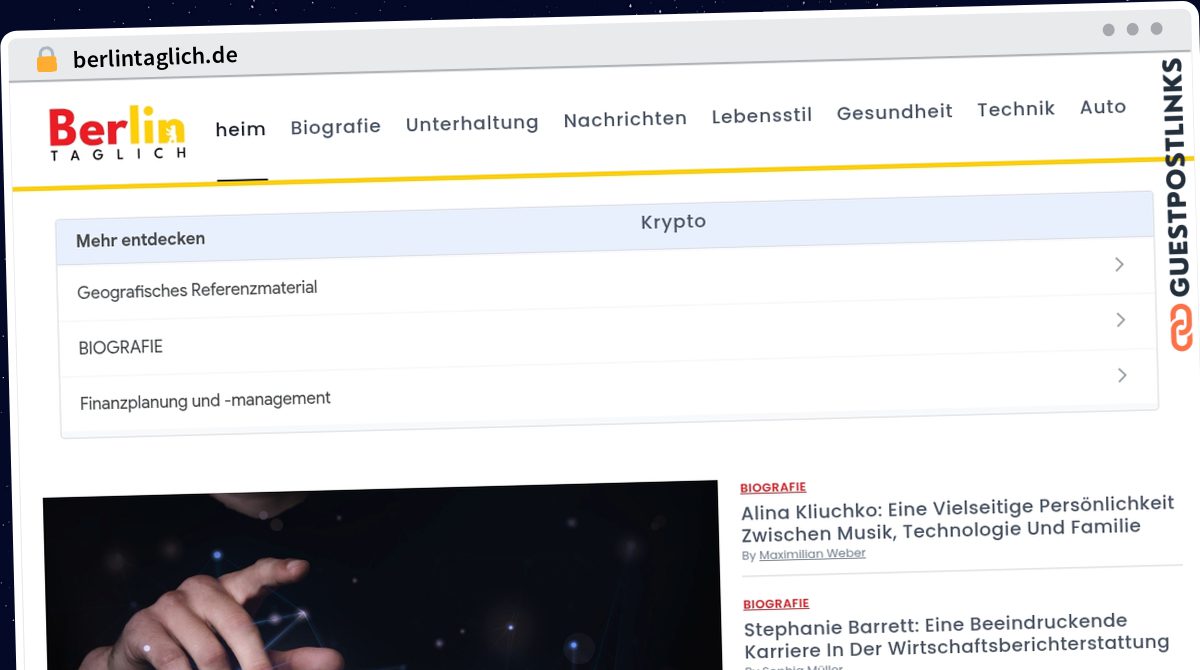Click the Krypto link

pos(673,222)
